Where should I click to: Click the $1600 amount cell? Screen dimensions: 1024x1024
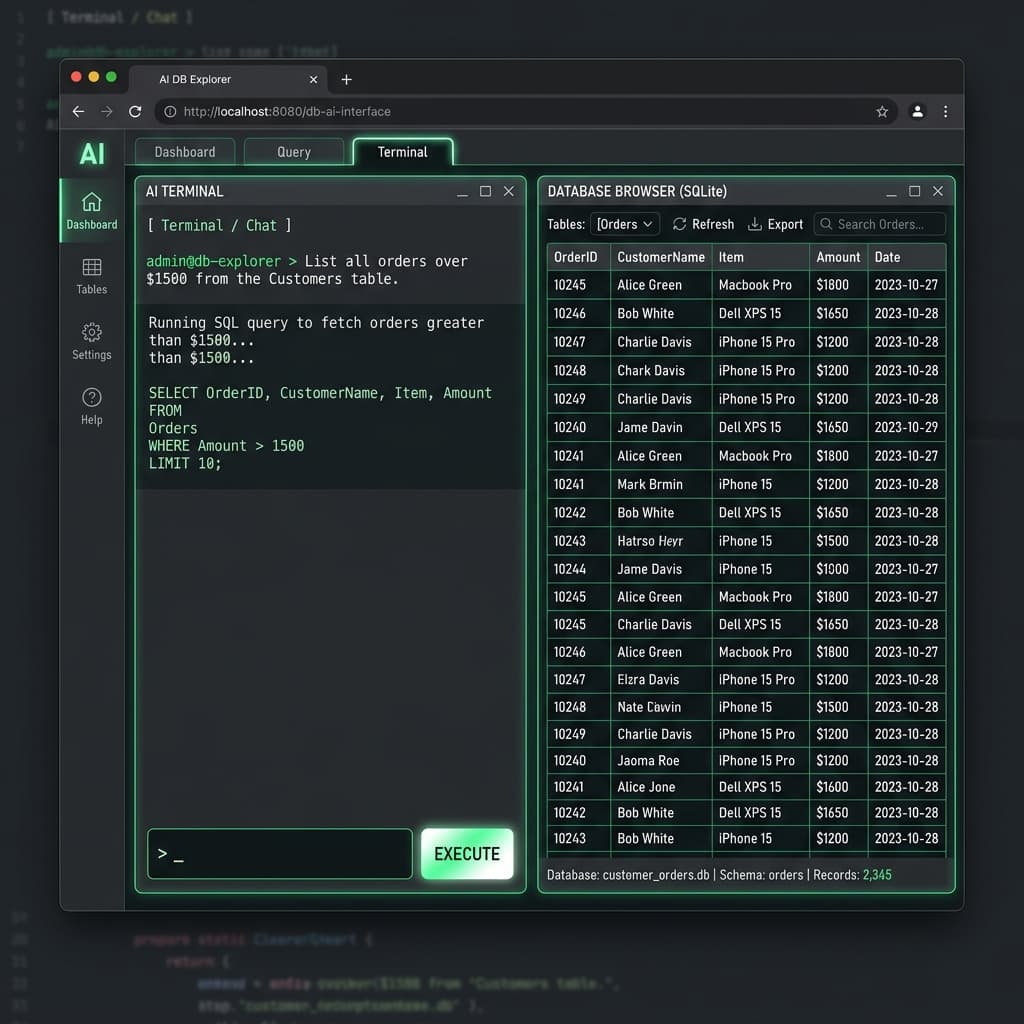[x=839, y=786]
